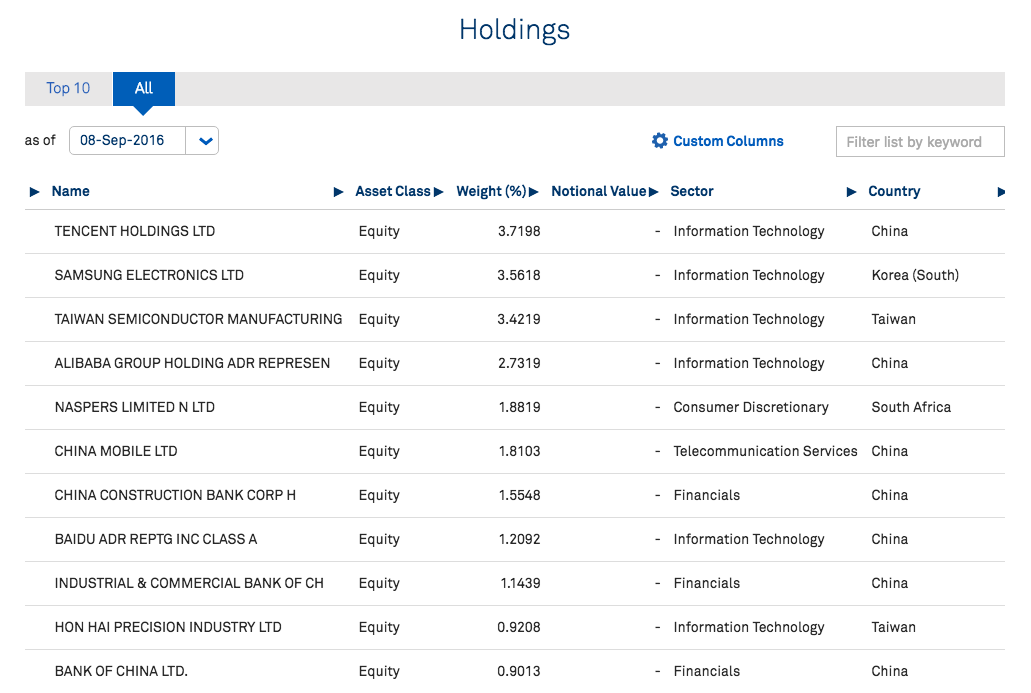Screen dimensions: 1031x693
Task: Click the sort arrow before Sector header
Action: (x=654, y=192)
